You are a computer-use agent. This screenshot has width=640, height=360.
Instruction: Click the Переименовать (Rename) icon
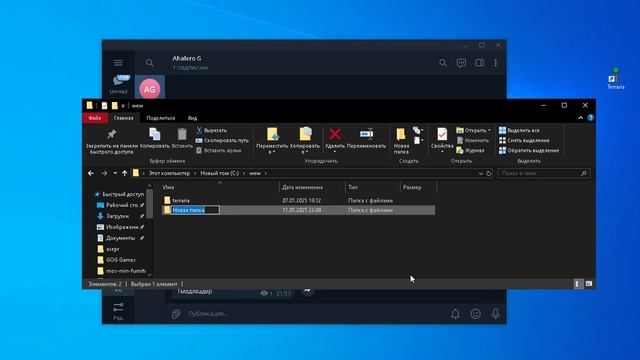pos(367,134)
